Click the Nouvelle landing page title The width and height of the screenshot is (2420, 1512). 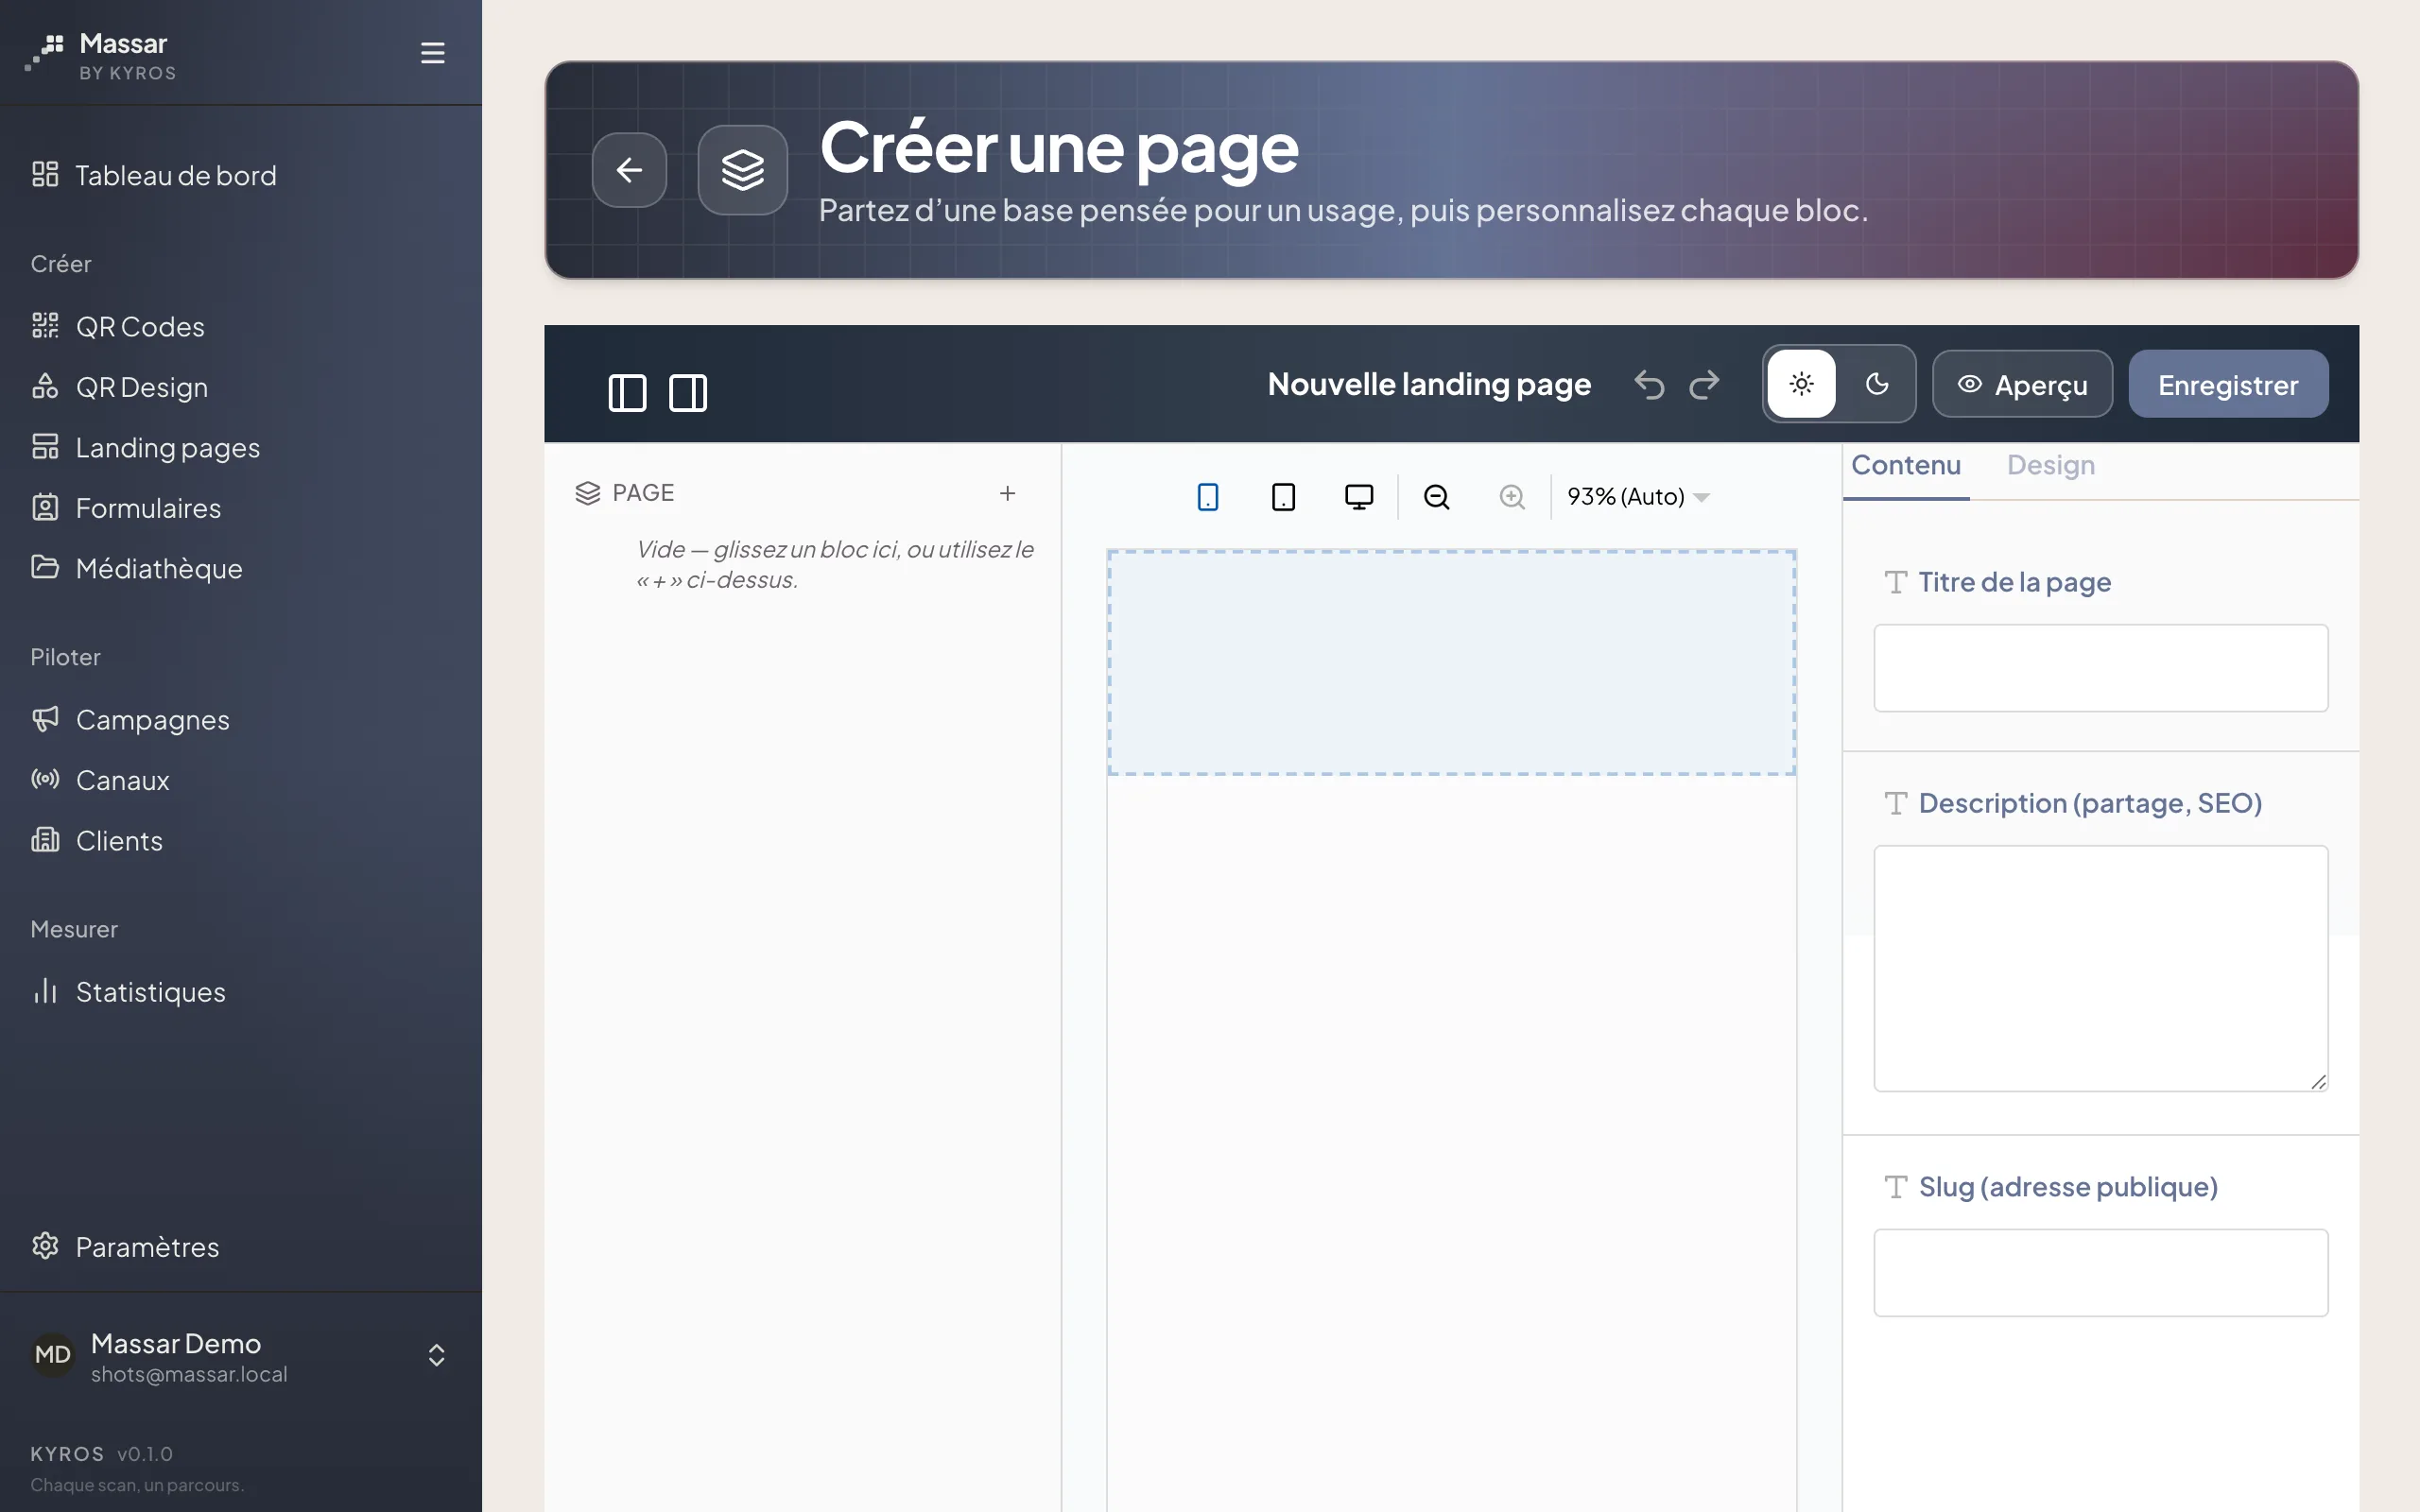(x=1429, y=384)
